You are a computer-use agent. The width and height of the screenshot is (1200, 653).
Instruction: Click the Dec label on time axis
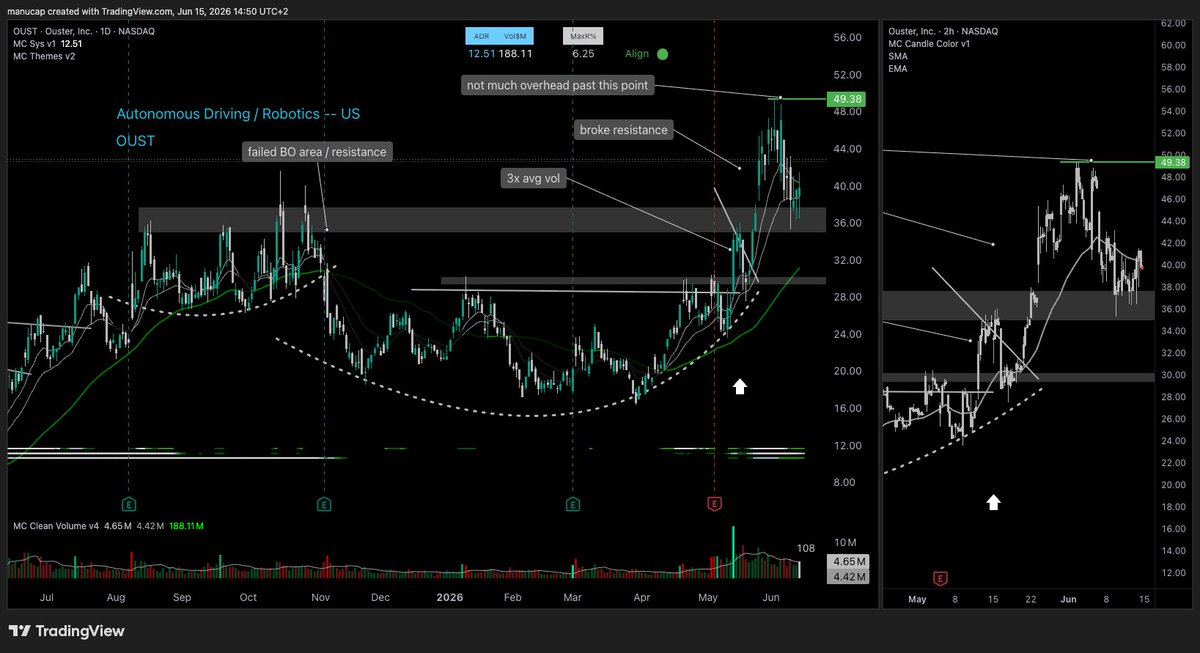coord(379,597)
